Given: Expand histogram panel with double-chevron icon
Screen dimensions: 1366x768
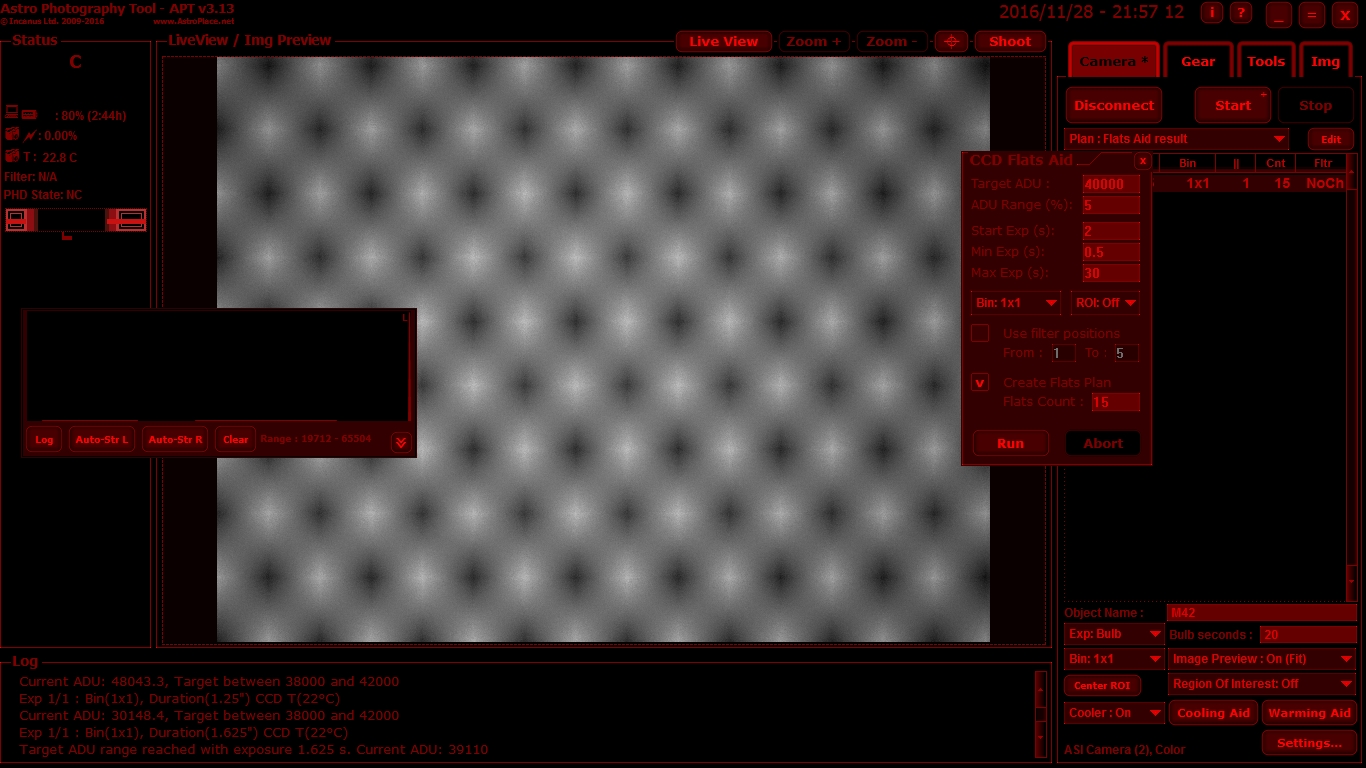Looking at the screenshot, I should coord(401,441).
